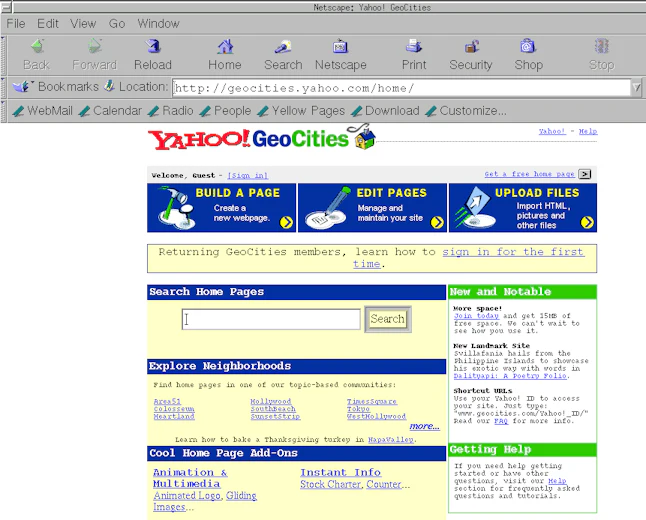This screenshot has height=520, width=646.
Task: Open the Tokyo neighborhood link
Action: [358, 409]
